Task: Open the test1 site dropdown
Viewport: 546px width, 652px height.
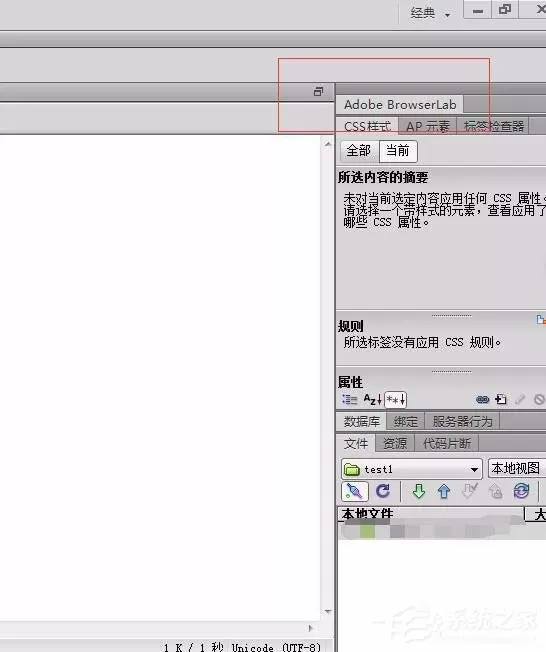Action: point(412,469)
